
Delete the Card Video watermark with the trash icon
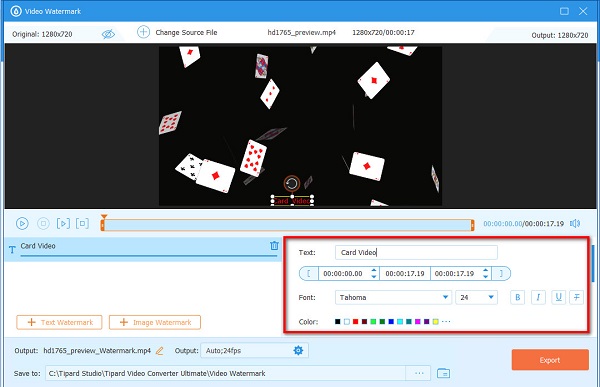[274, 246]
